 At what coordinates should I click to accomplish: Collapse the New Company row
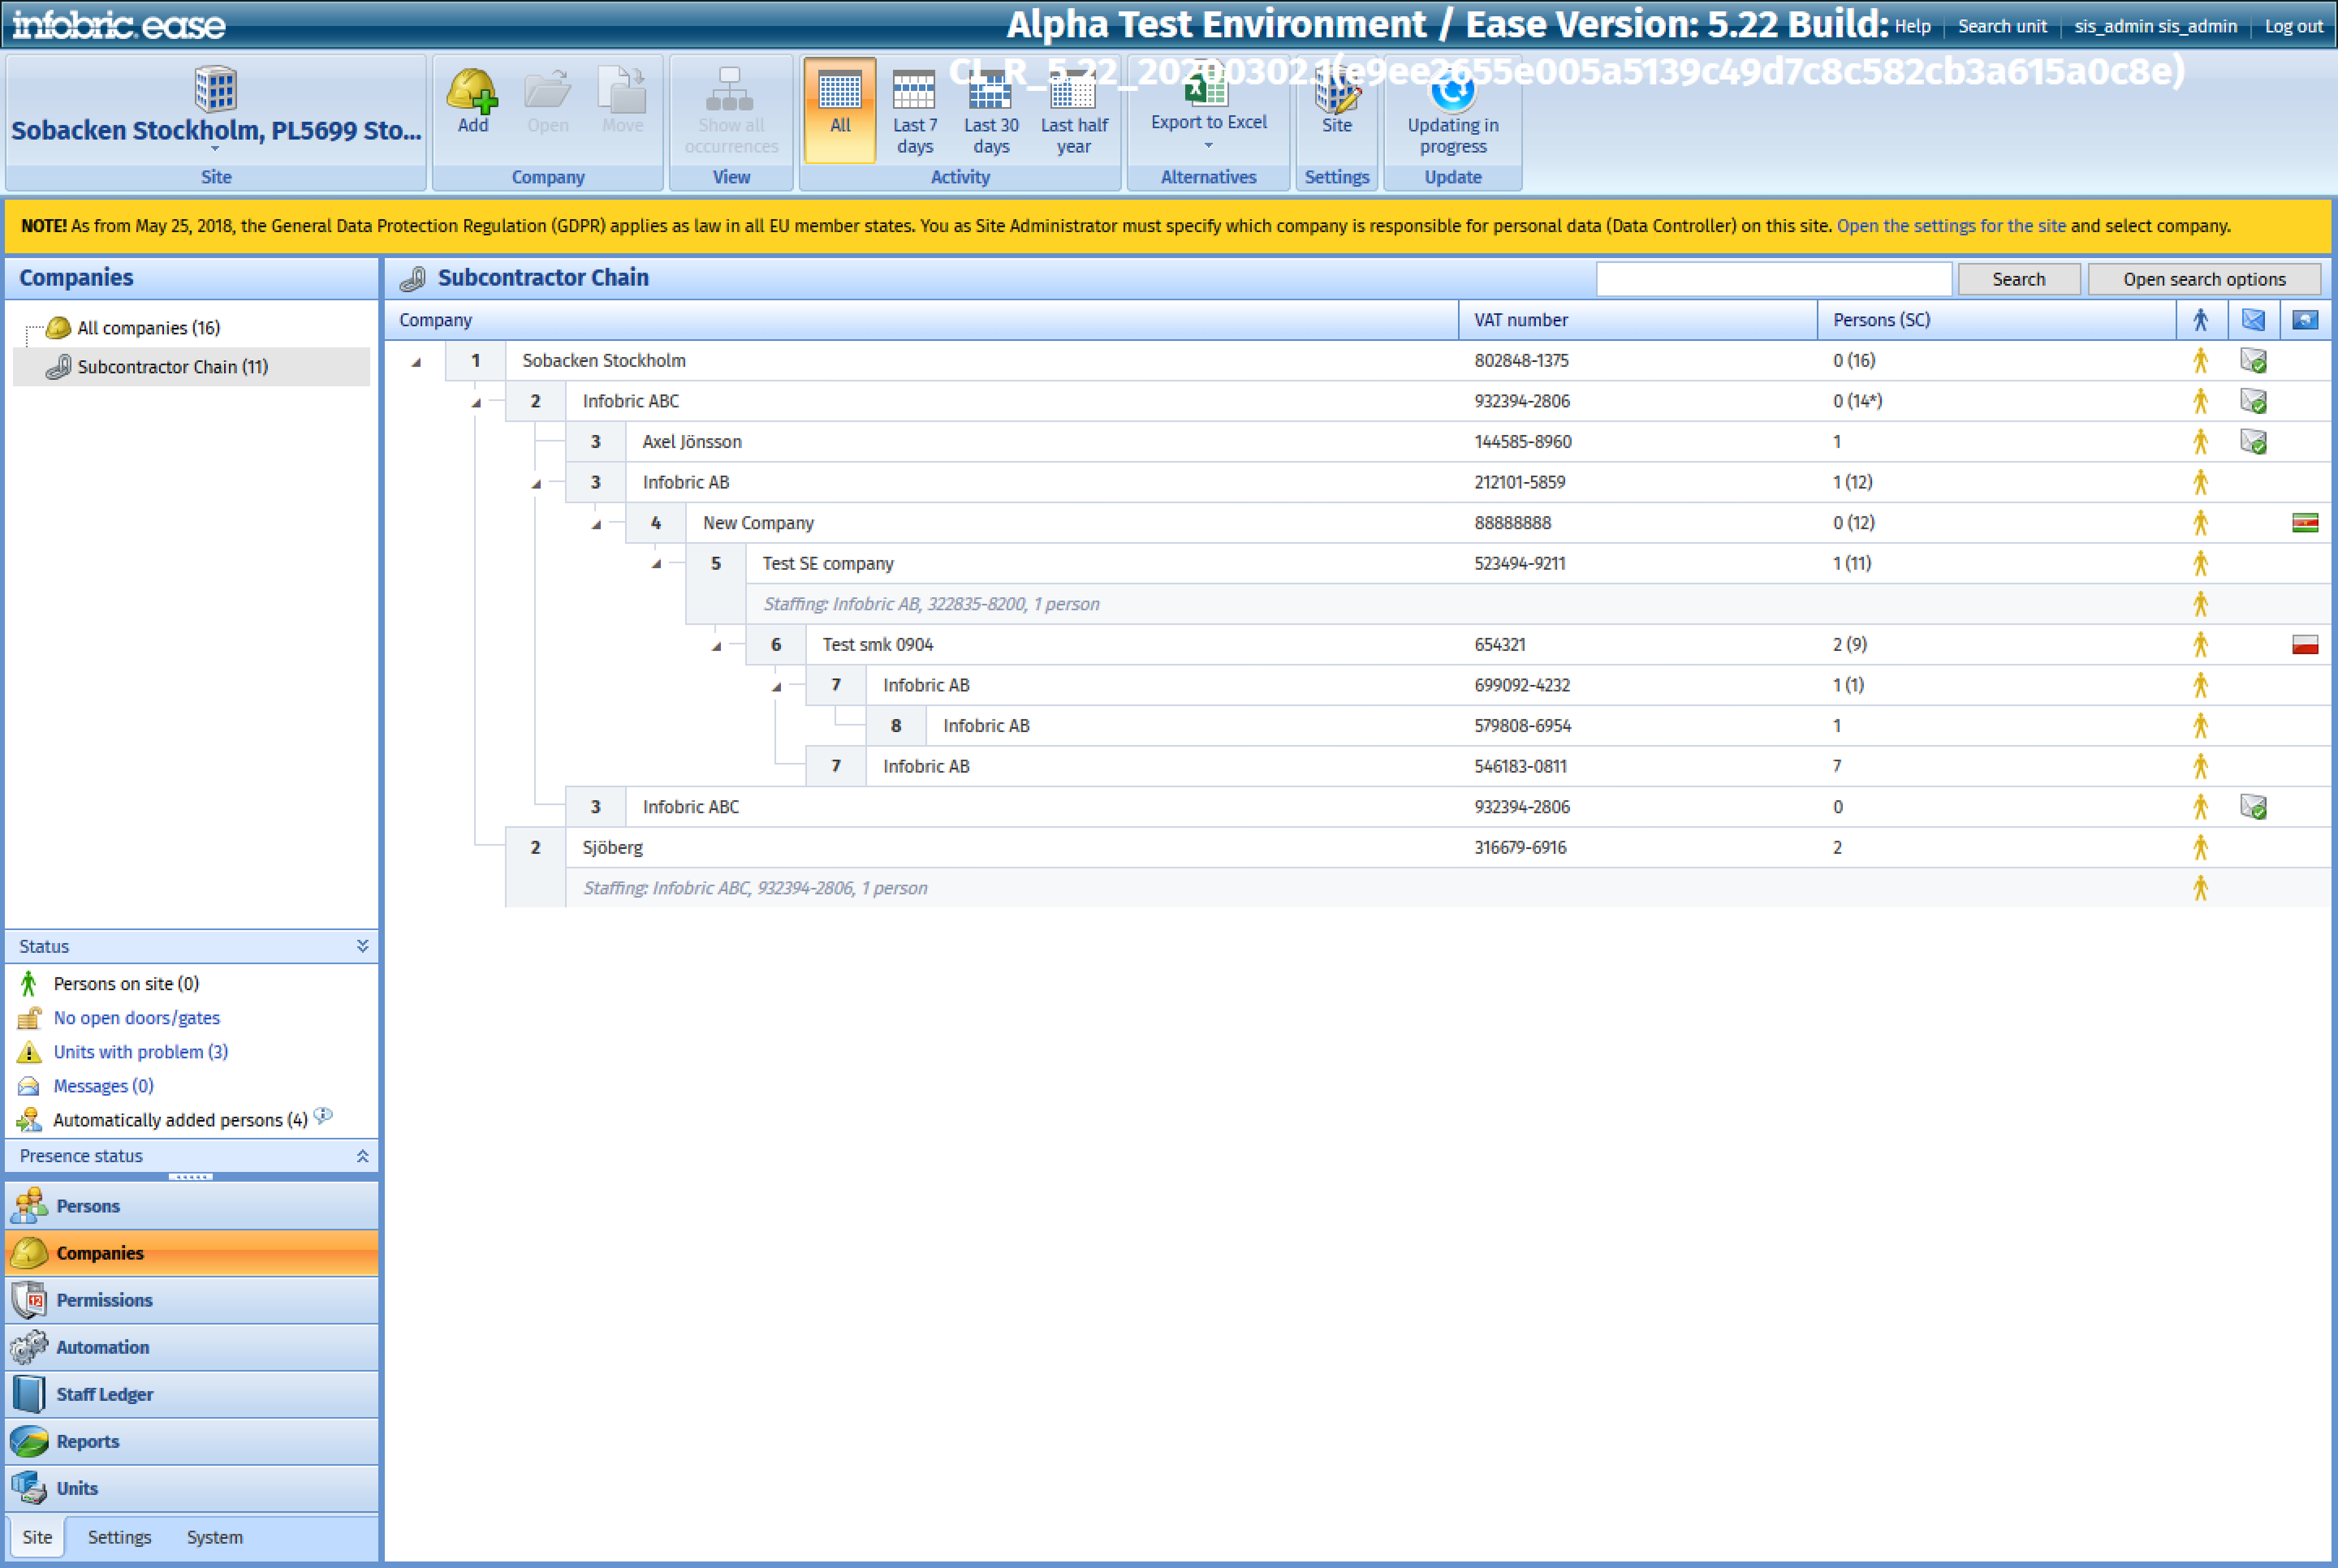(596, 524)
